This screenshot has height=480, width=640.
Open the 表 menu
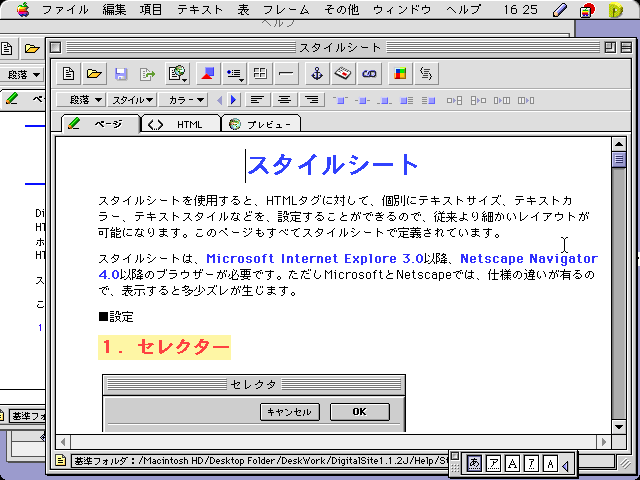click(243, 9)
